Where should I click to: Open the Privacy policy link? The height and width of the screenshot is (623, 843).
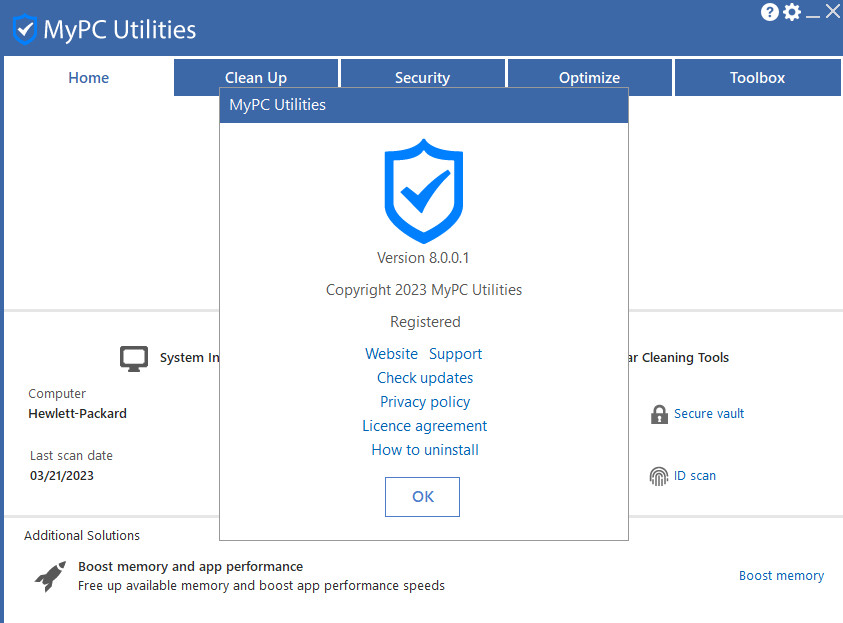tap(425, 402)
